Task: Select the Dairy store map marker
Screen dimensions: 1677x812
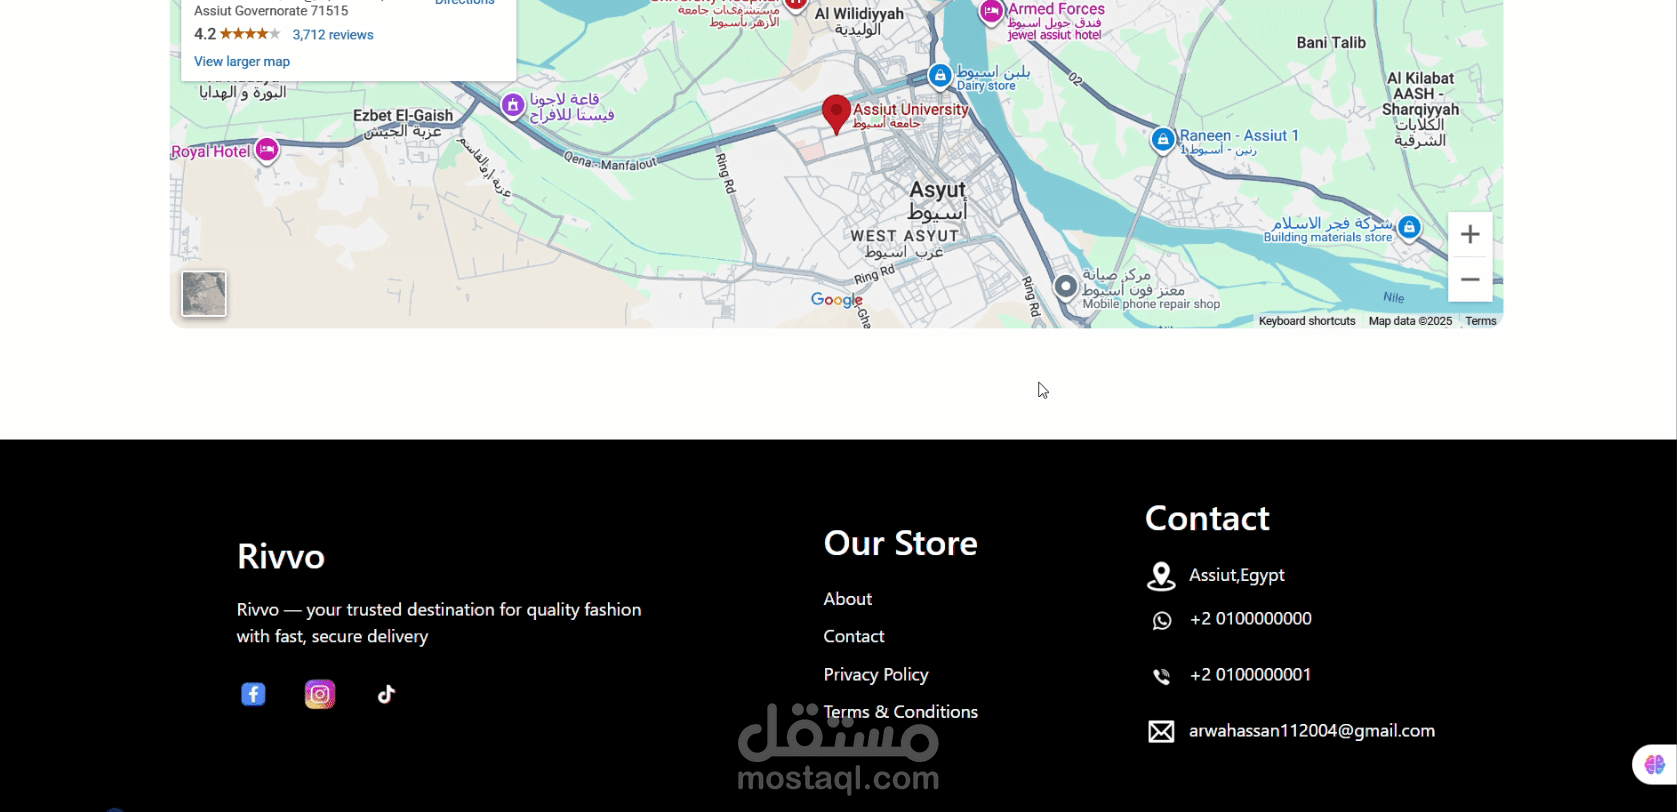Action: 939,76
